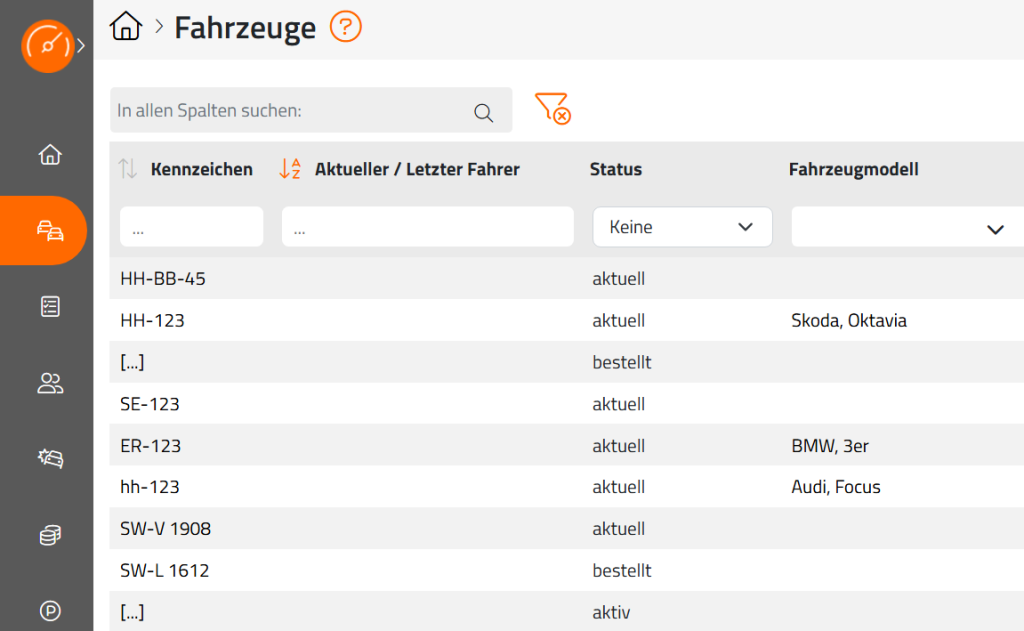Click the 'Audi, Focus' model cell

click(x=836, y=487)
